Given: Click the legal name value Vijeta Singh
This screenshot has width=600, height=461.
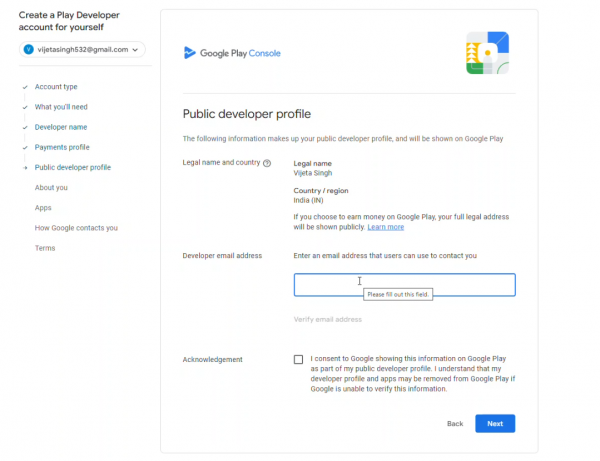Looking at the screenshot, I should click(313, 173).
